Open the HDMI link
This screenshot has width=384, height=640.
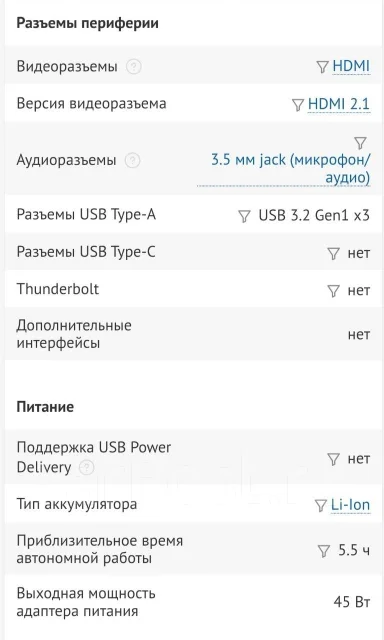tap(351, 66)
